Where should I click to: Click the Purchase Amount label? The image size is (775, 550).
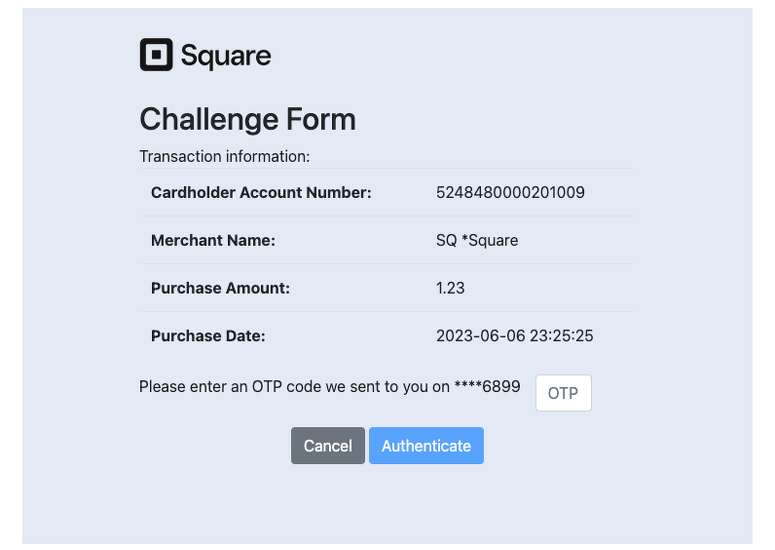pos(220,288)
